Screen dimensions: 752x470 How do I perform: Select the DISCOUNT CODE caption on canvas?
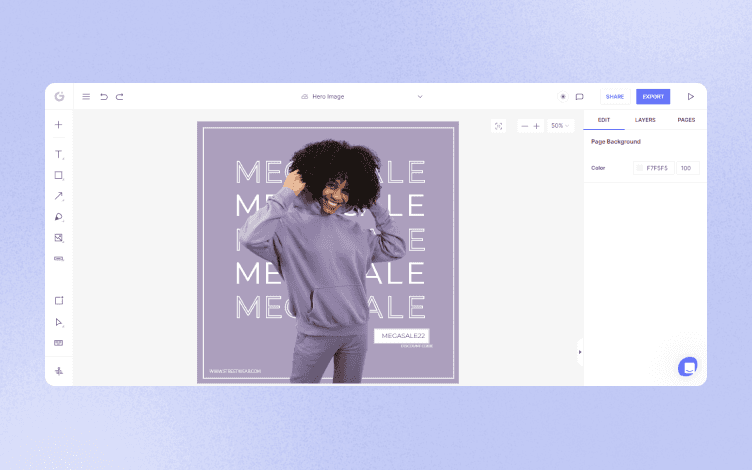pos(417,346)
